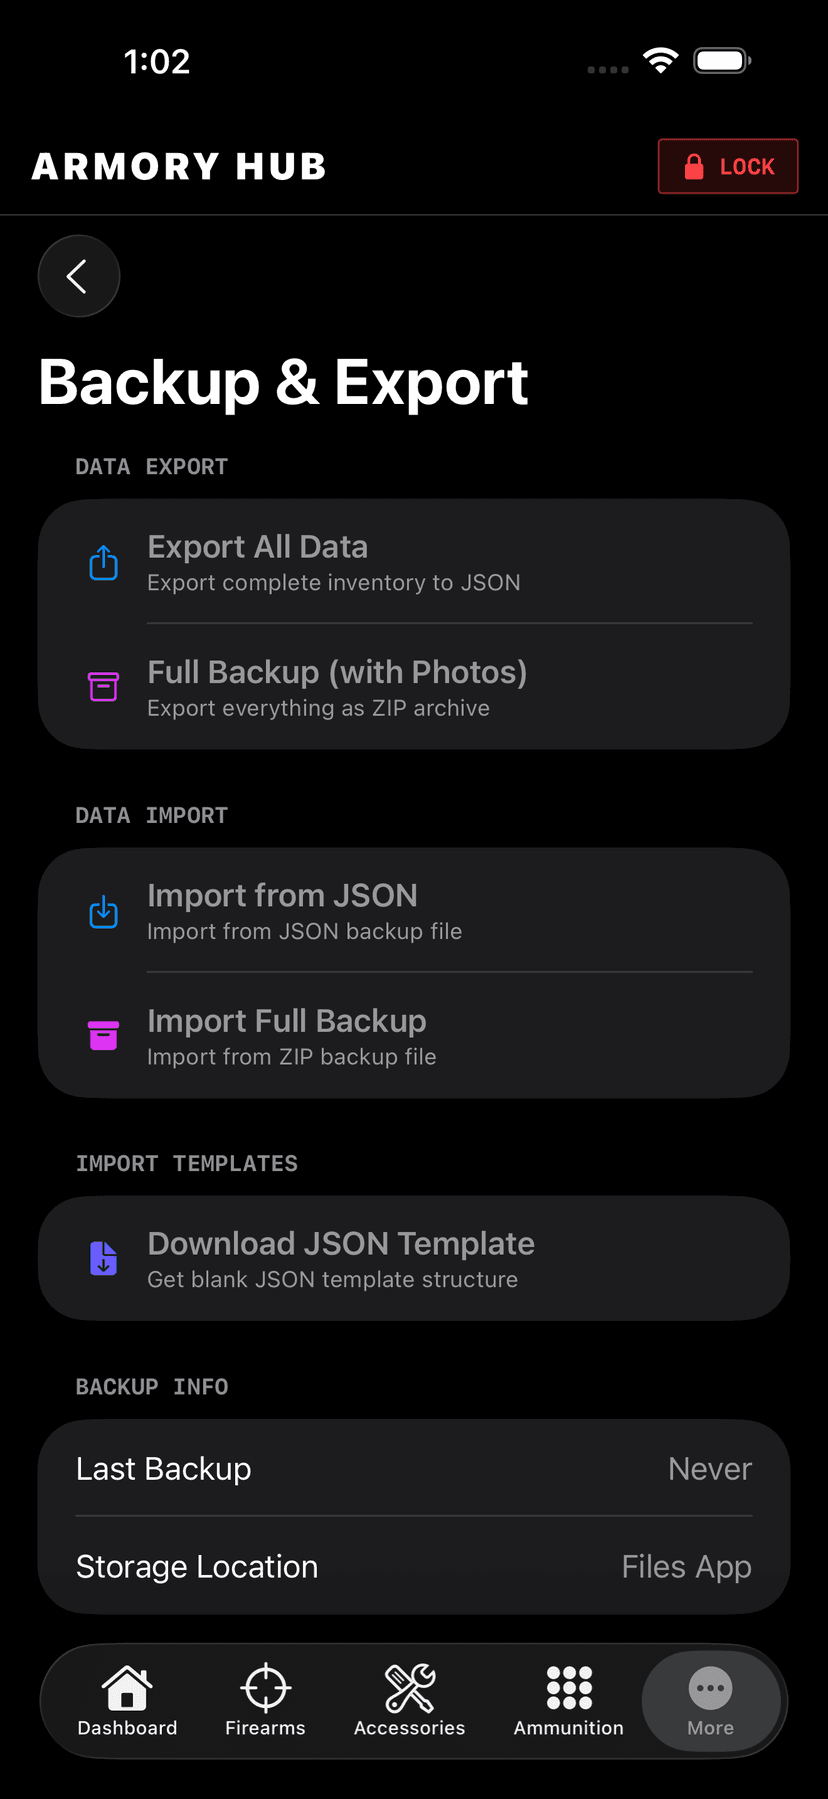Select Import from JSON row
This screenshot has width=828, height=1799.
(414, 912)
